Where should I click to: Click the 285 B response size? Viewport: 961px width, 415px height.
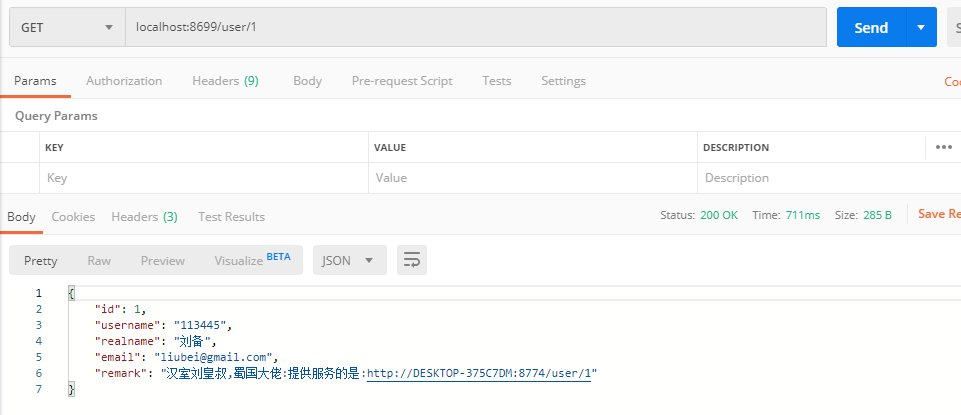click(877, 215)
